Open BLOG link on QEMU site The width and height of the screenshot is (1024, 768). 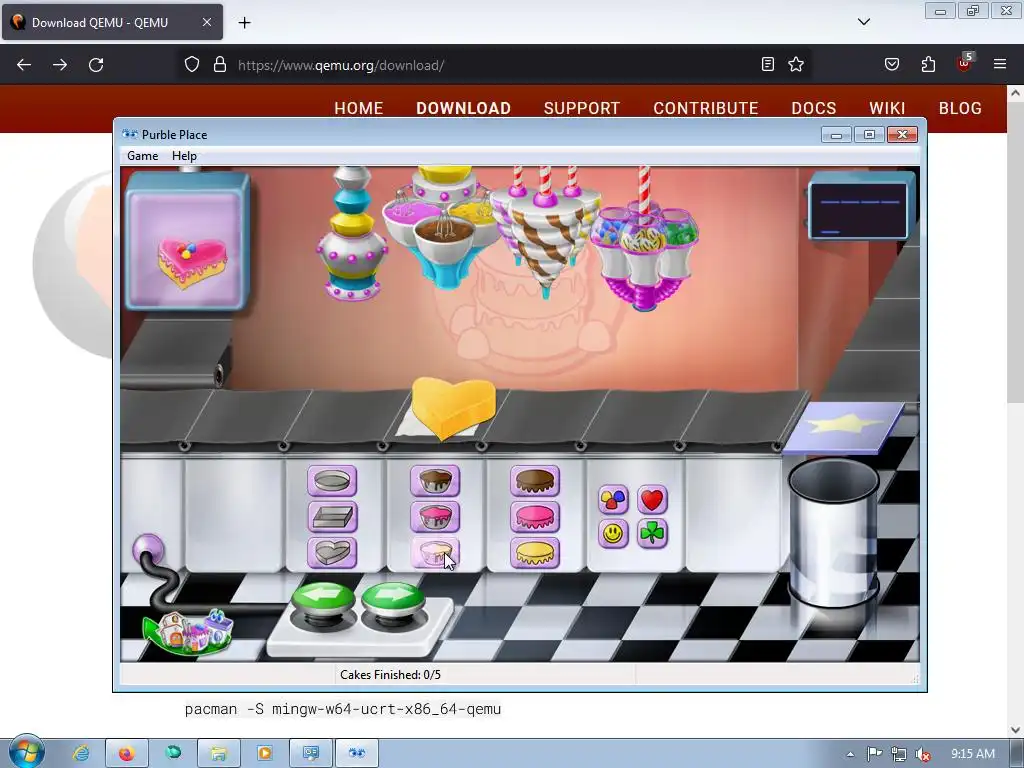960,108
